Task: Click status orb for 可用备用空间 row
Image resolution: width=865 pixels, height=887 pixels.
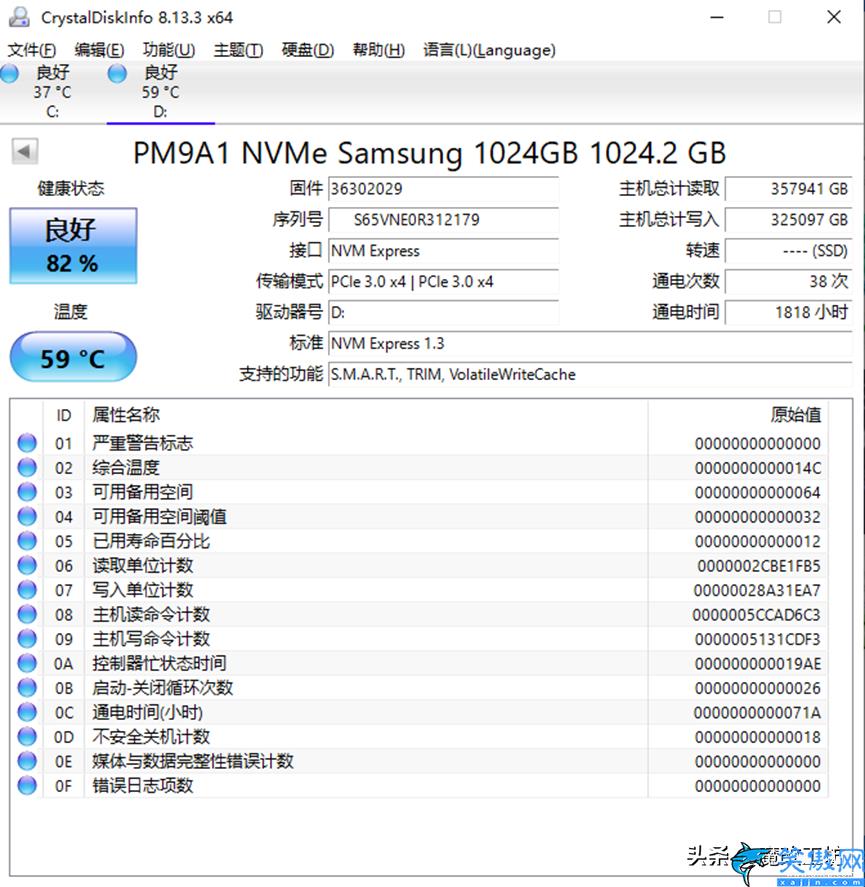Action: [x=27, y=492]
